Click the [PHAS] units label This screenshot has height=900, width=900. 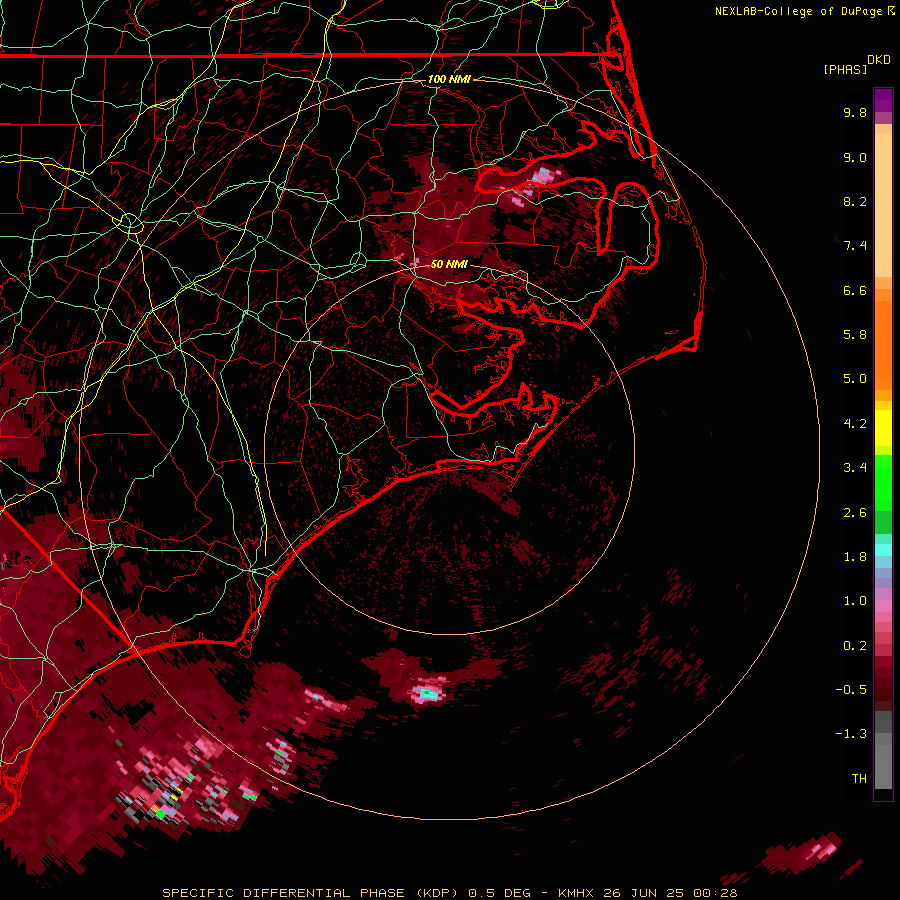pos(845,70)
